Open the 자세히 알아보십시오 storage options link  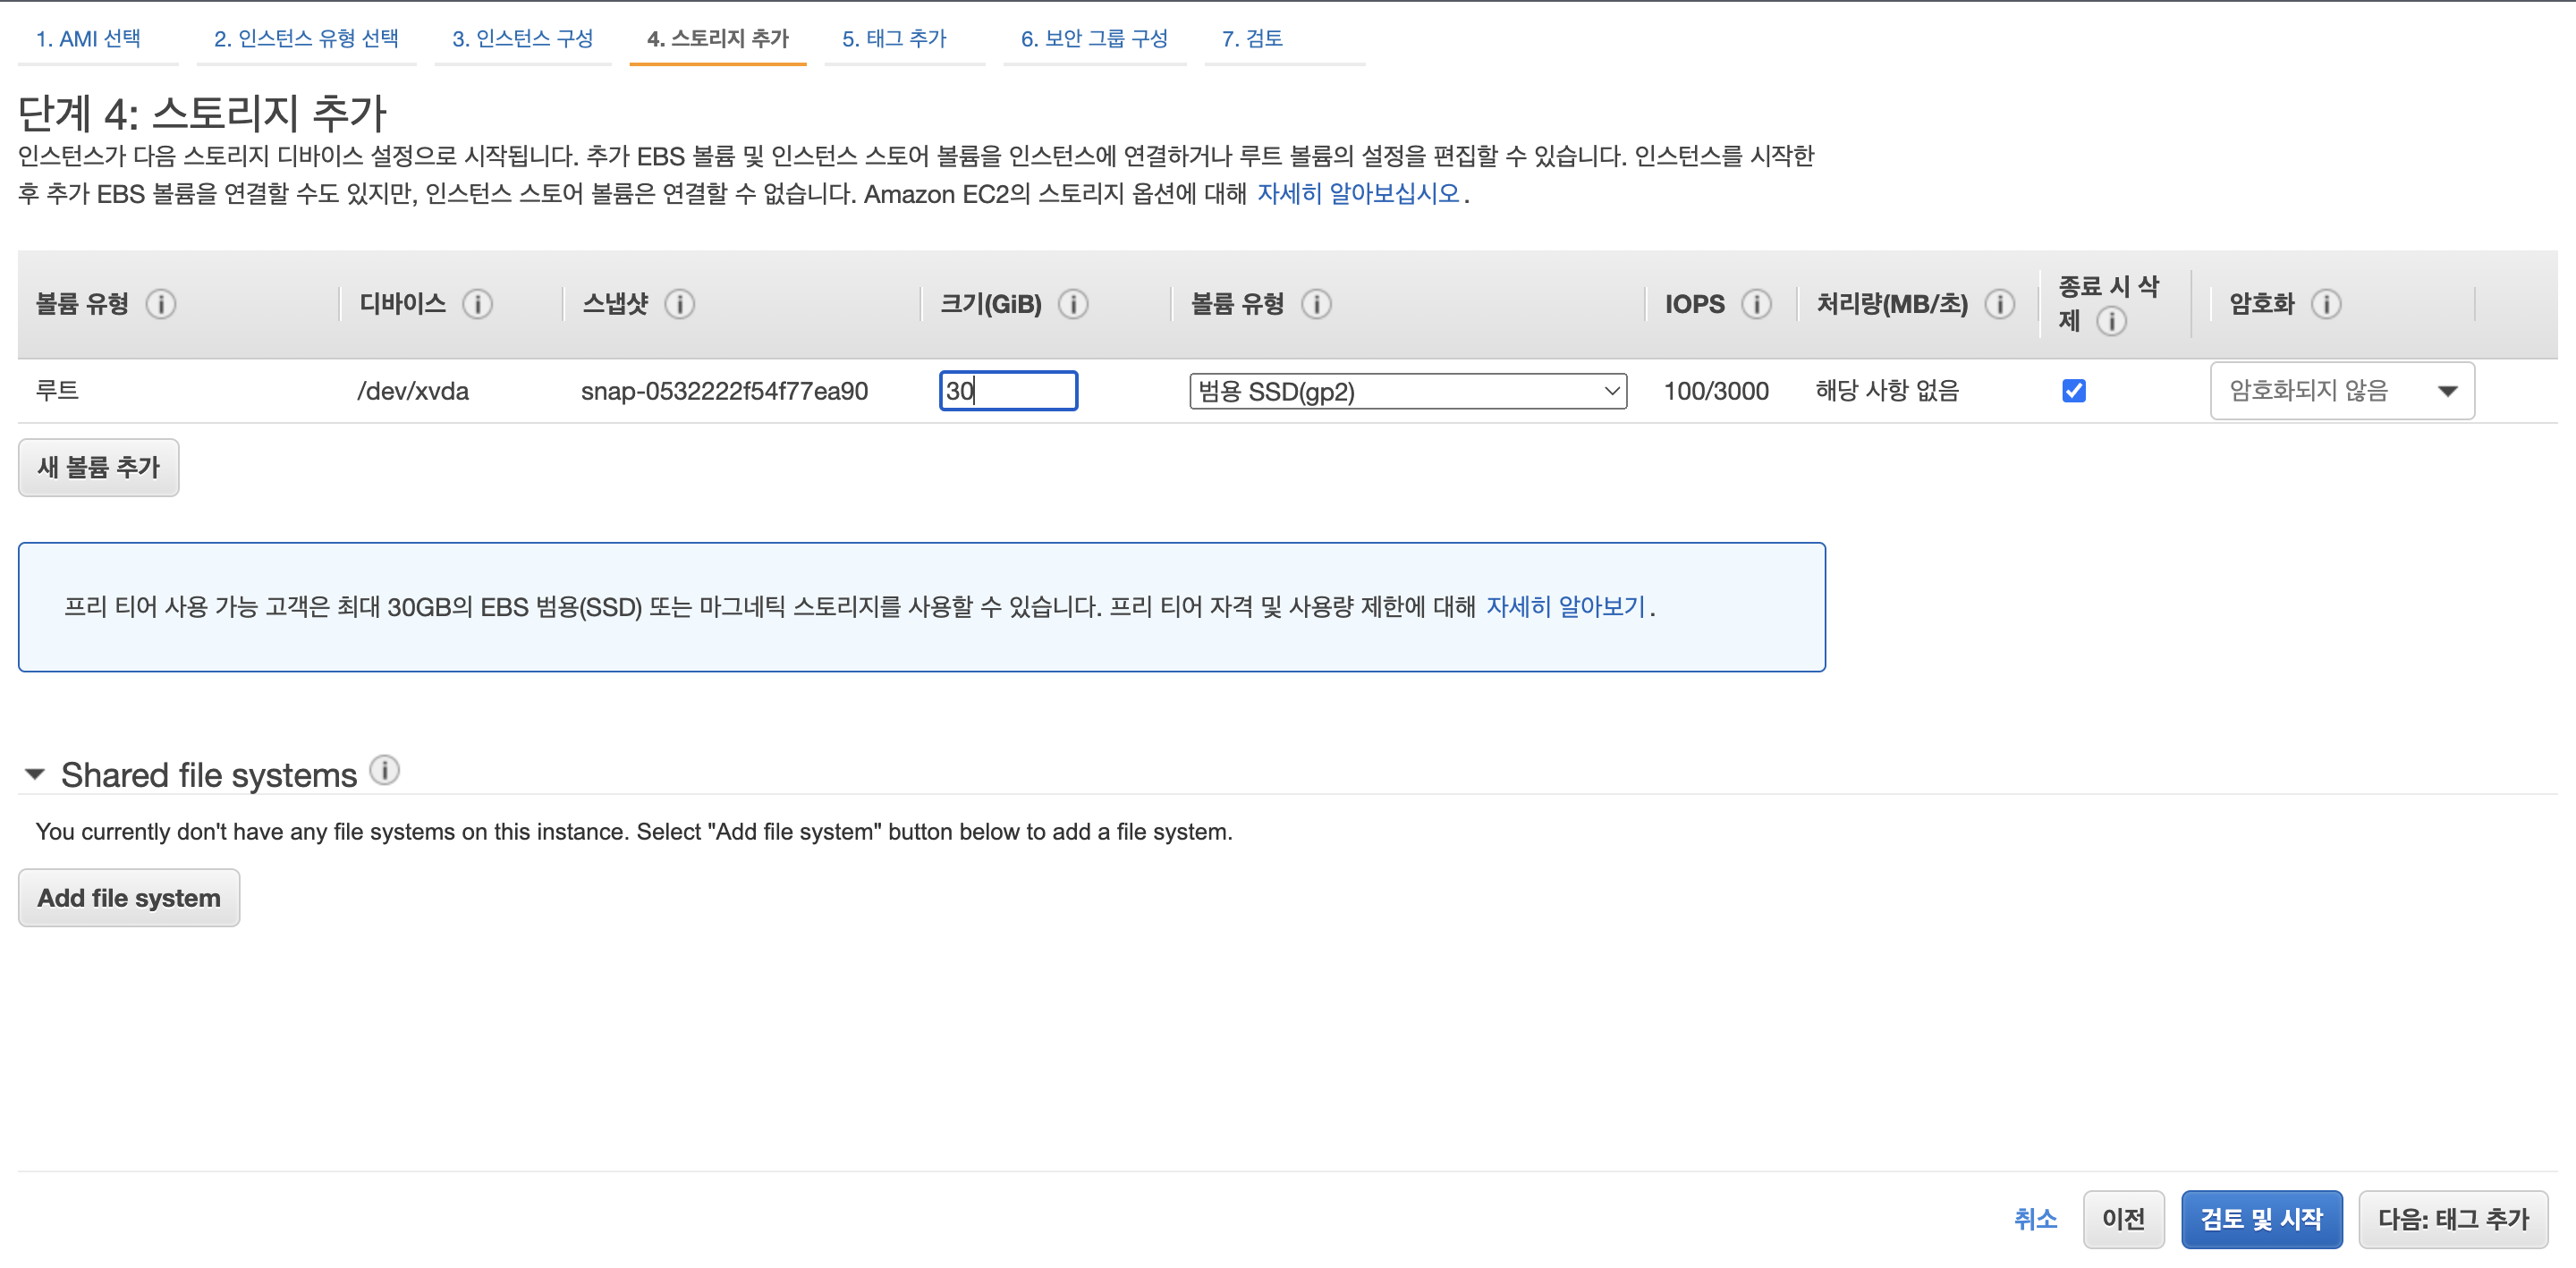pyautogui.click(x=1358, y=194)
